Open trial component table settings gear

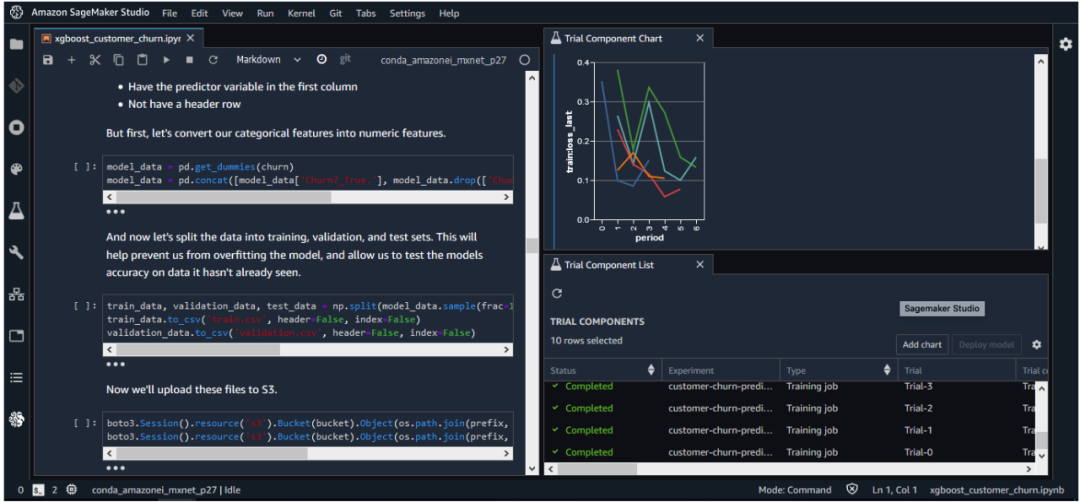point(1037,344)
